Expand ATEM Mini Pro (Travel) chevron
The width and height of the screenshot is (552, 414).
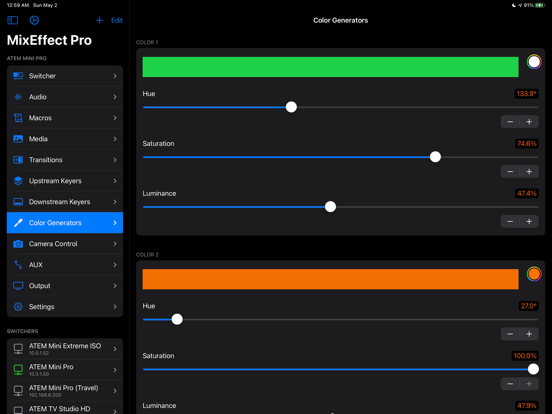(115, 391)
